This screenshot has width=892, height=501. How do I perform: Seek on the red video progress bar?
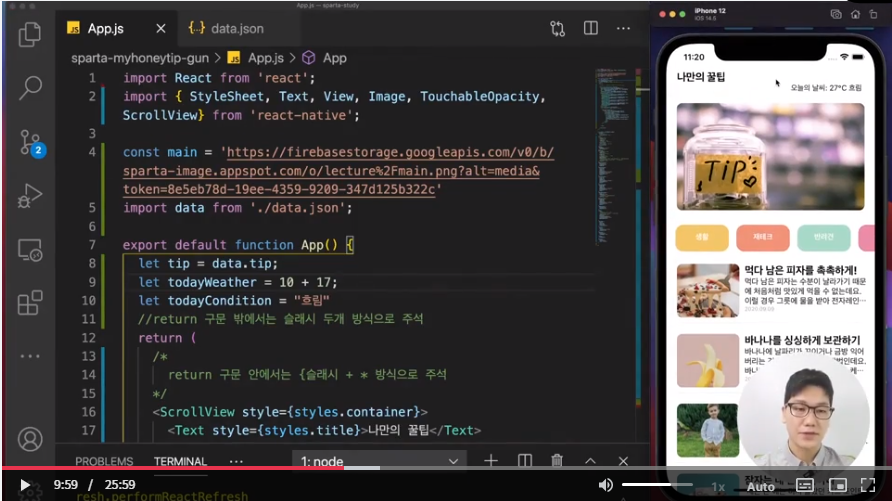pyautogui.click(x=173, y=467)
